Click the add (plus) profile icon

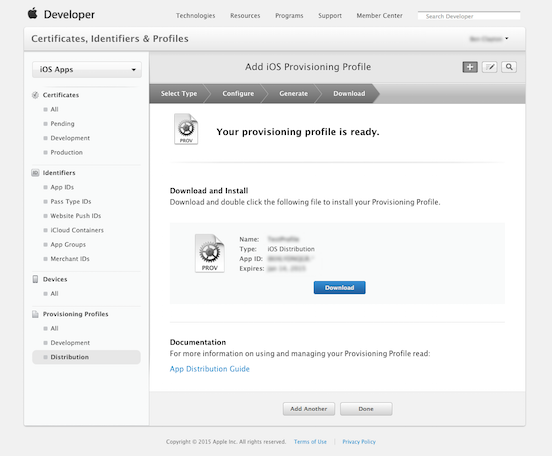click(470, 67)
